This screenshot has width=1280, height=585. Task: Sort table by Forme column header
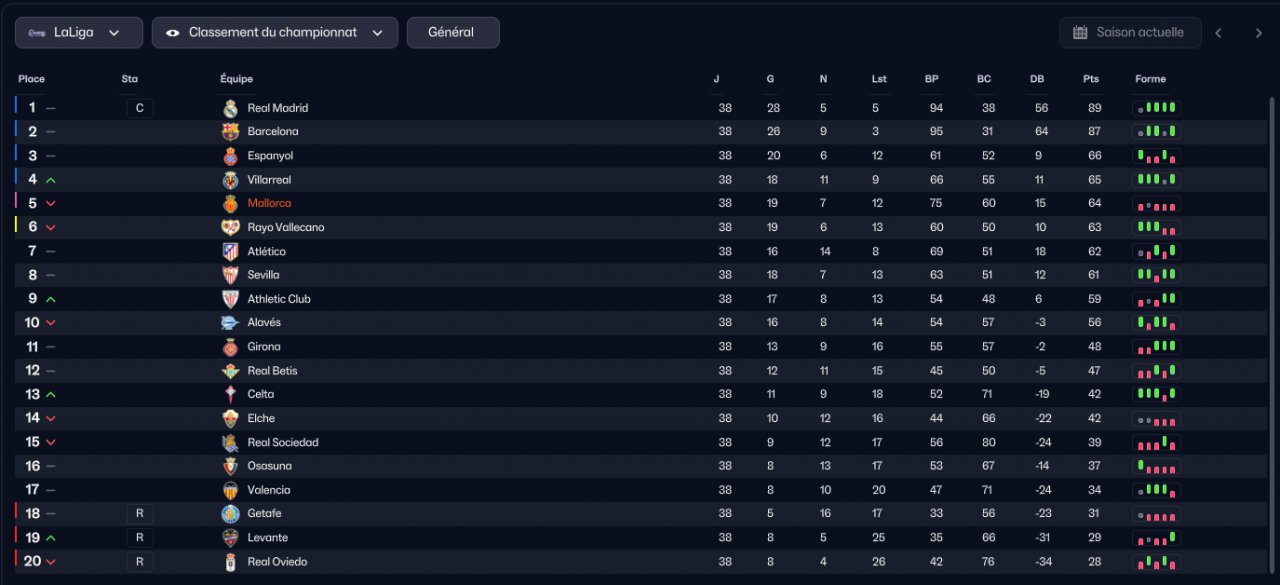pos(1151,79)
